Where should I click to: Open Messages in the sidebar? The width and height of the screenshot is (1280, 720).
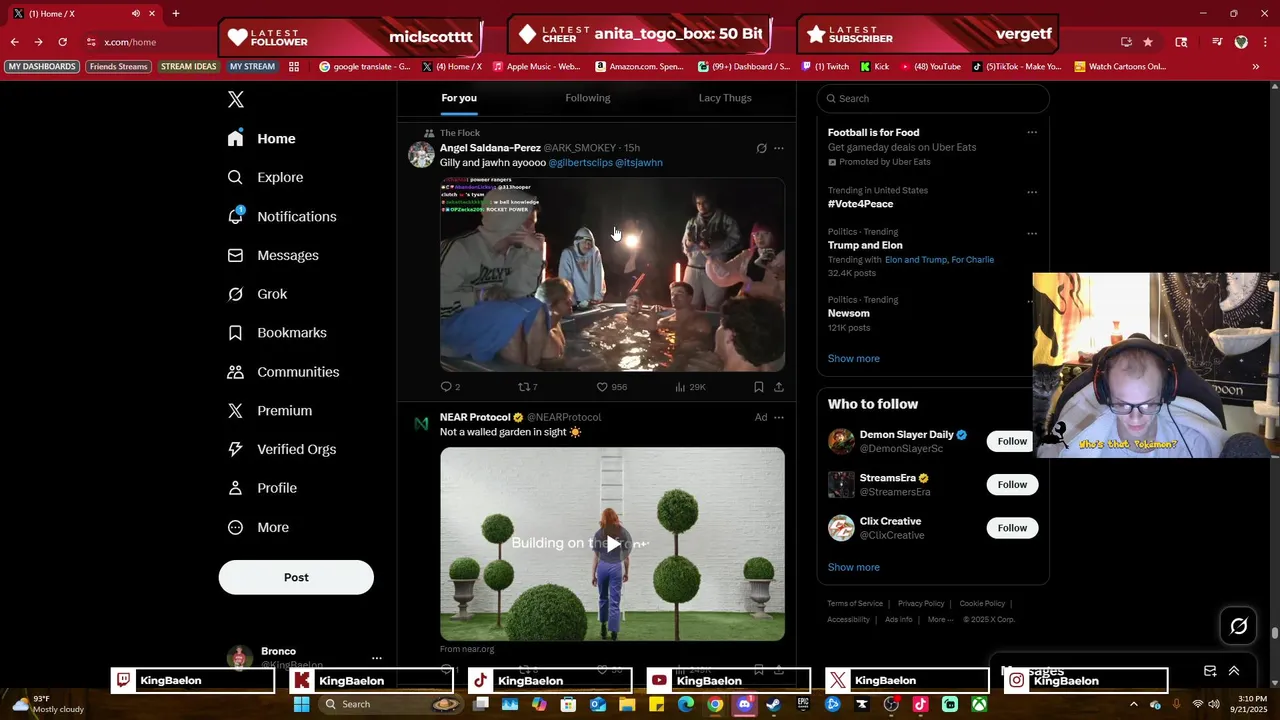(273, 255)
